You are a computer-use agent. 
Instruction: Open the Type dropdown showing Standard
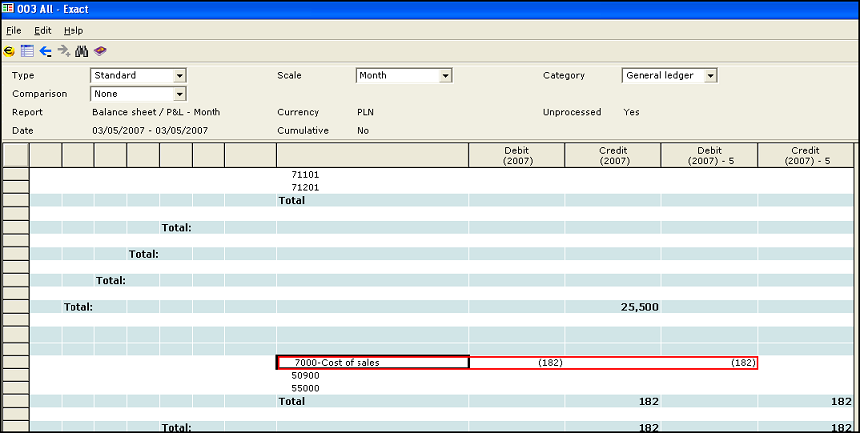(138, 75)
